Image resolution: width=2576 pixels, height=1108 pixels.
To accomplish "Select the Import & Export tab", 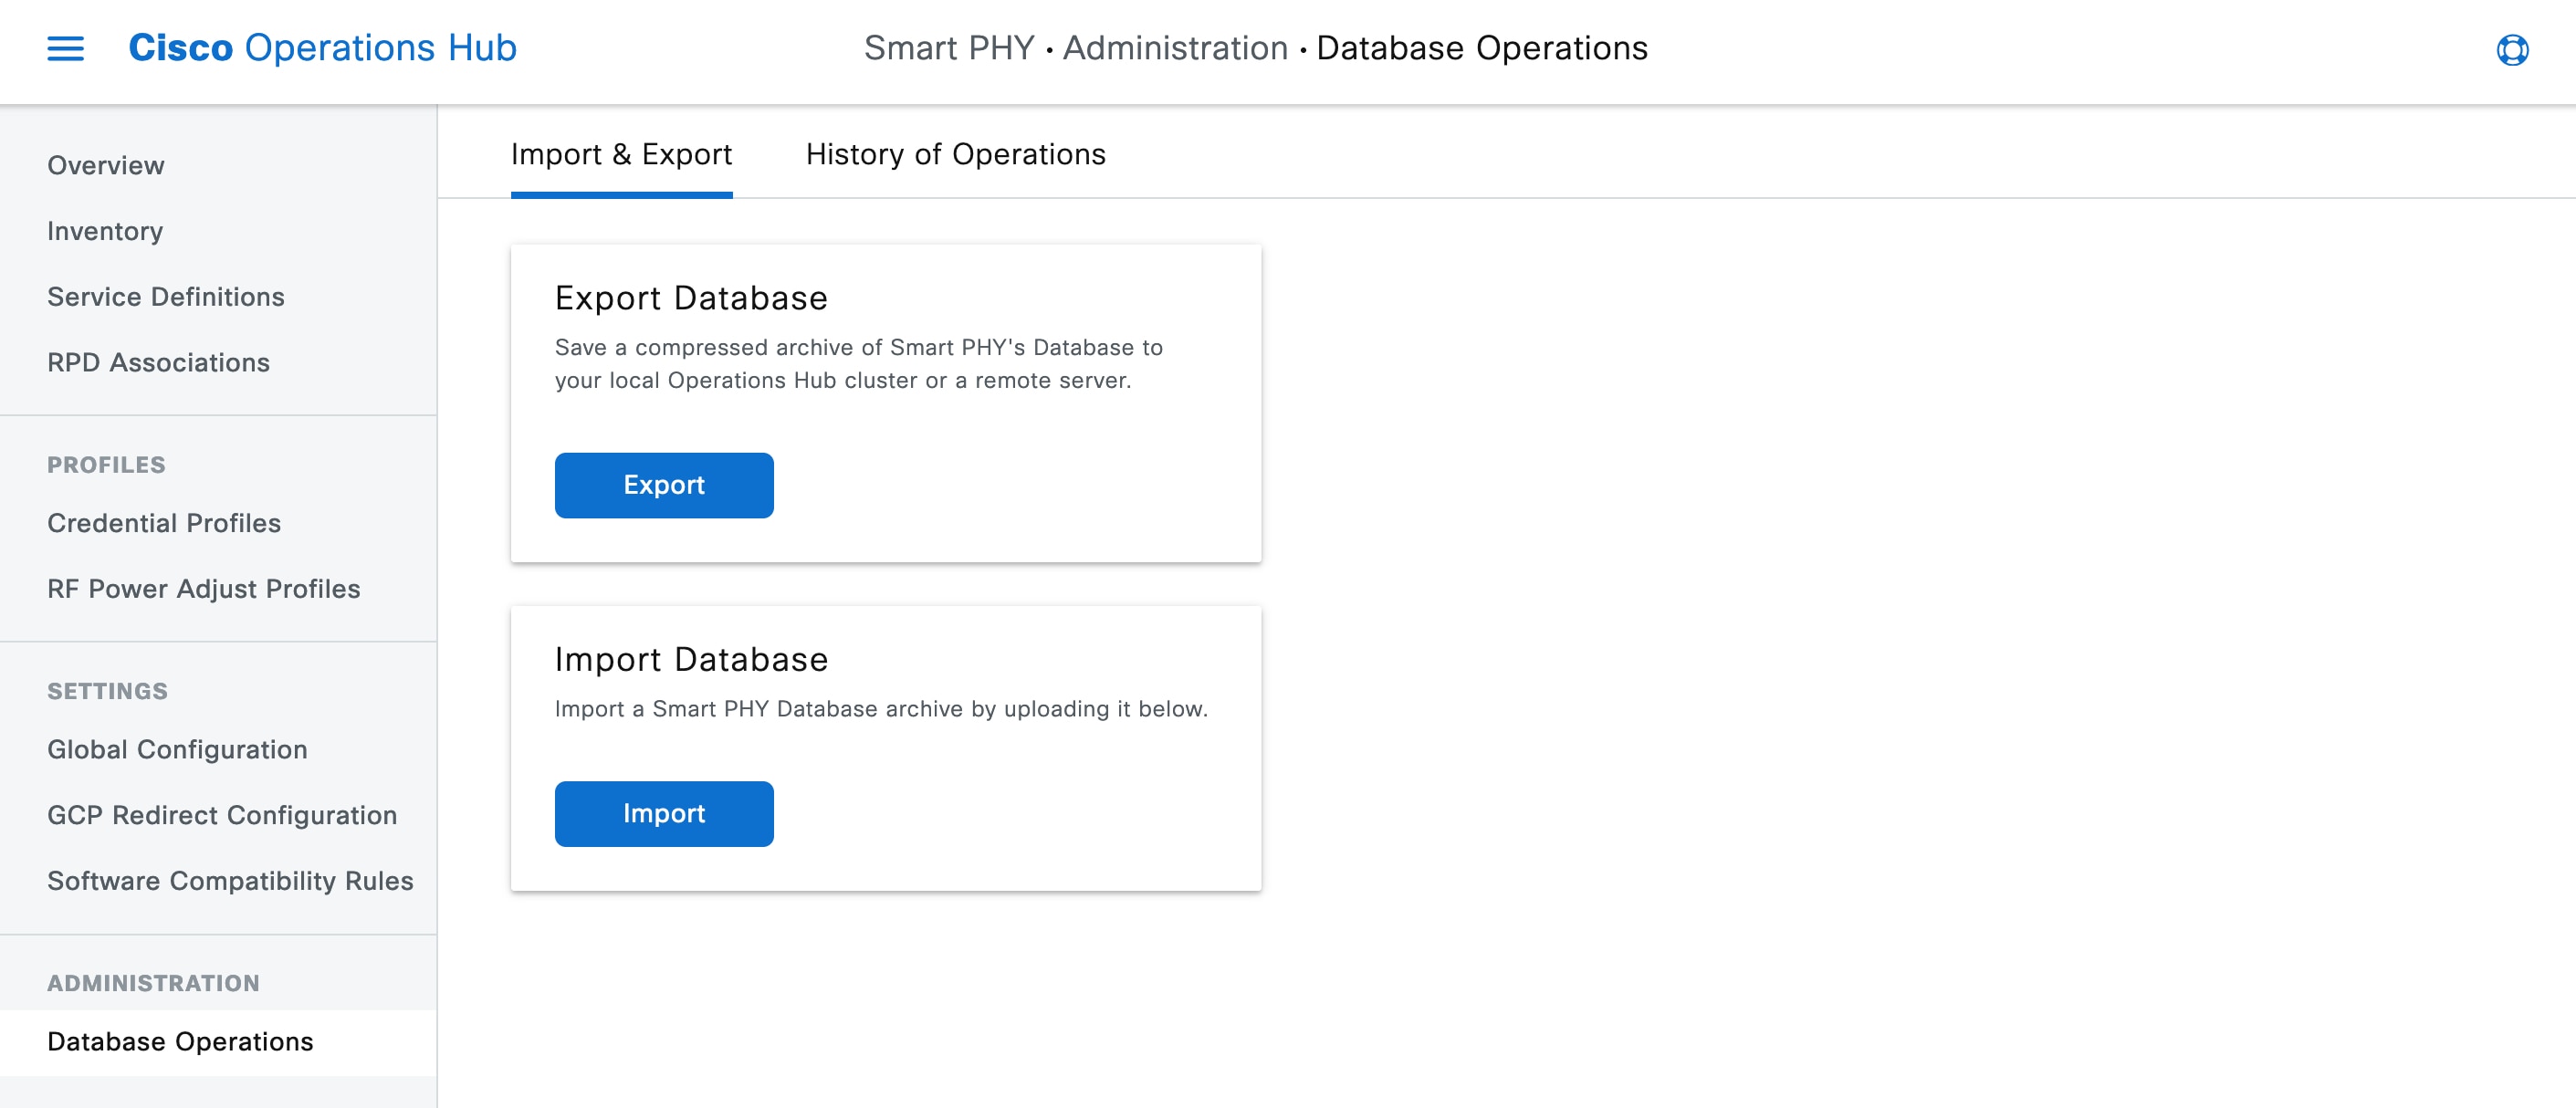I will (x=621, y=154).
